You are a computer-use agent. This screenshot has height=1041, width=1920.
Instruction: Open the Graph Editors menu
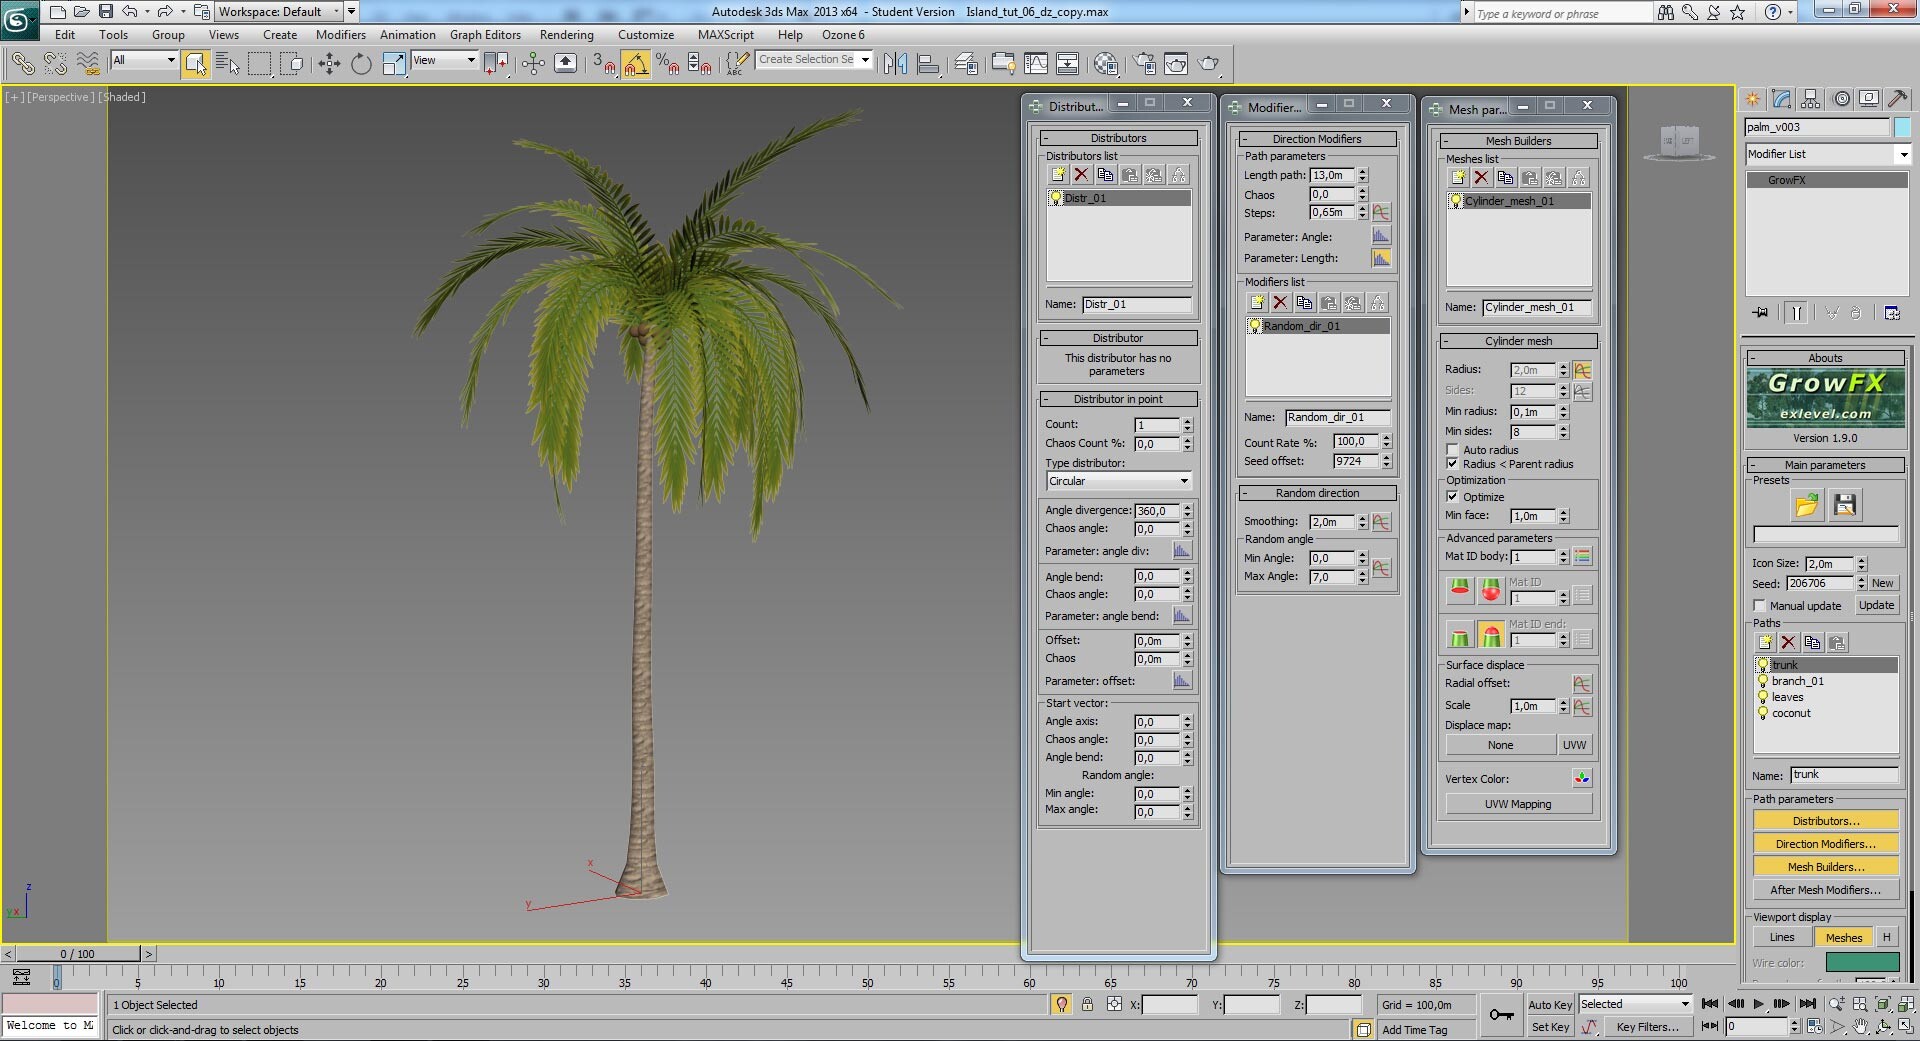(x=485, y=35)
